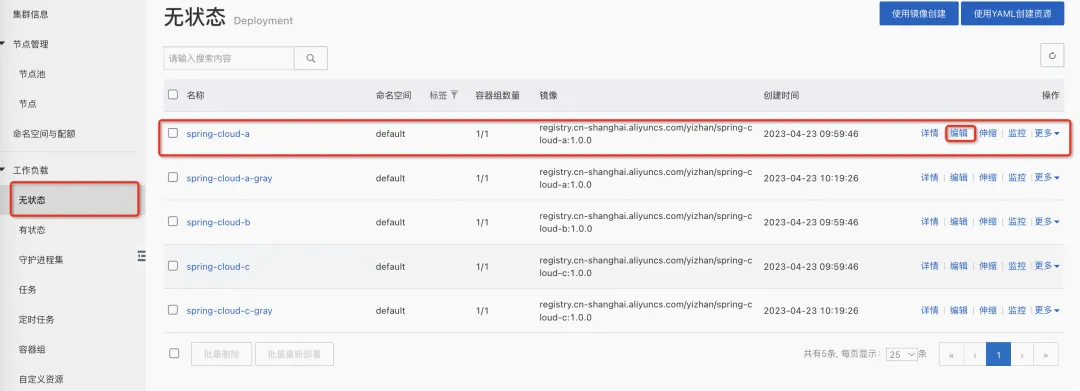Viewport: 1080px width, 391px height.
Task: Go to the next page arrow
Action: pos(1022,355)
